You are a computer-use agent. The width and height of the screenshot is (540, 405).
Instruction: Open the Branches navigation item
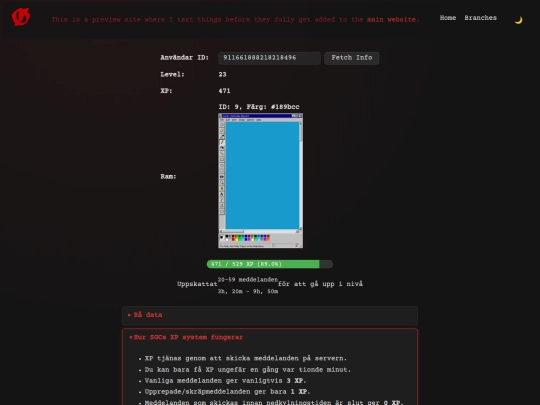click(x=480, y=18)
